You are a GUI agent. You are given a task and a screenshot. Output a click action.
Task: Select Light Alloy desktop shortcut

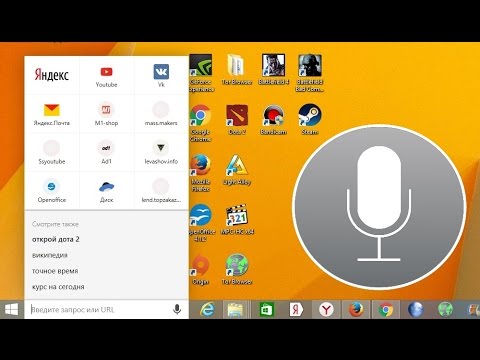pos(237,169)
